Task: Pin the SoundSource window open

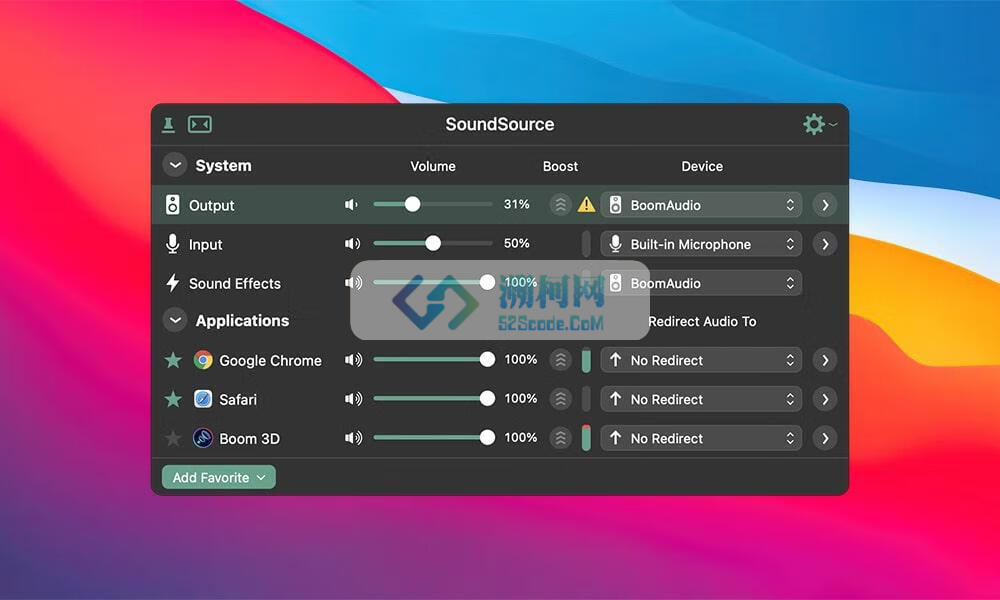Action: (x=168, y=124)
